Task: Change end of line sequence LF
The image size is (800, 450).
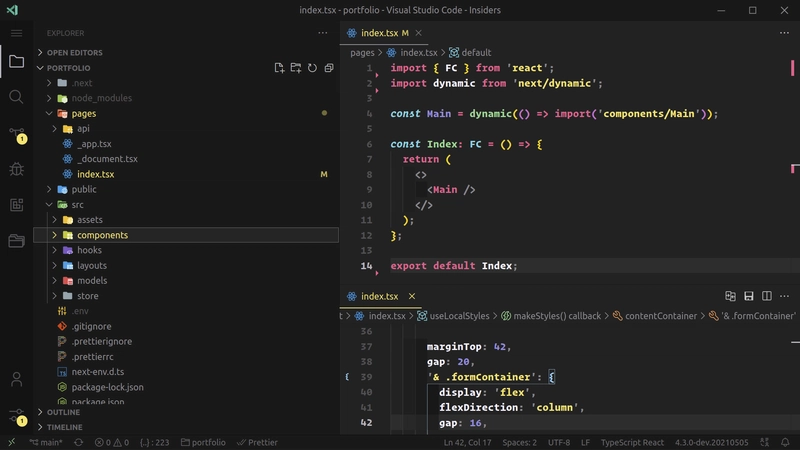Action: tap(585, 442)
